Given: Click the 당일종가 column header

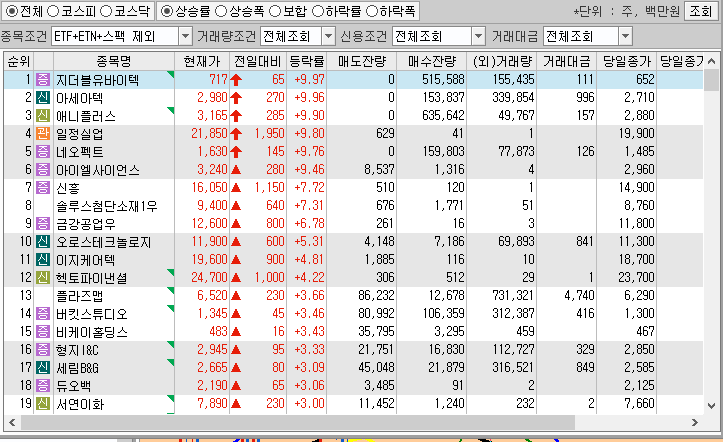Looking at the screenshot, I should (627, 61).
